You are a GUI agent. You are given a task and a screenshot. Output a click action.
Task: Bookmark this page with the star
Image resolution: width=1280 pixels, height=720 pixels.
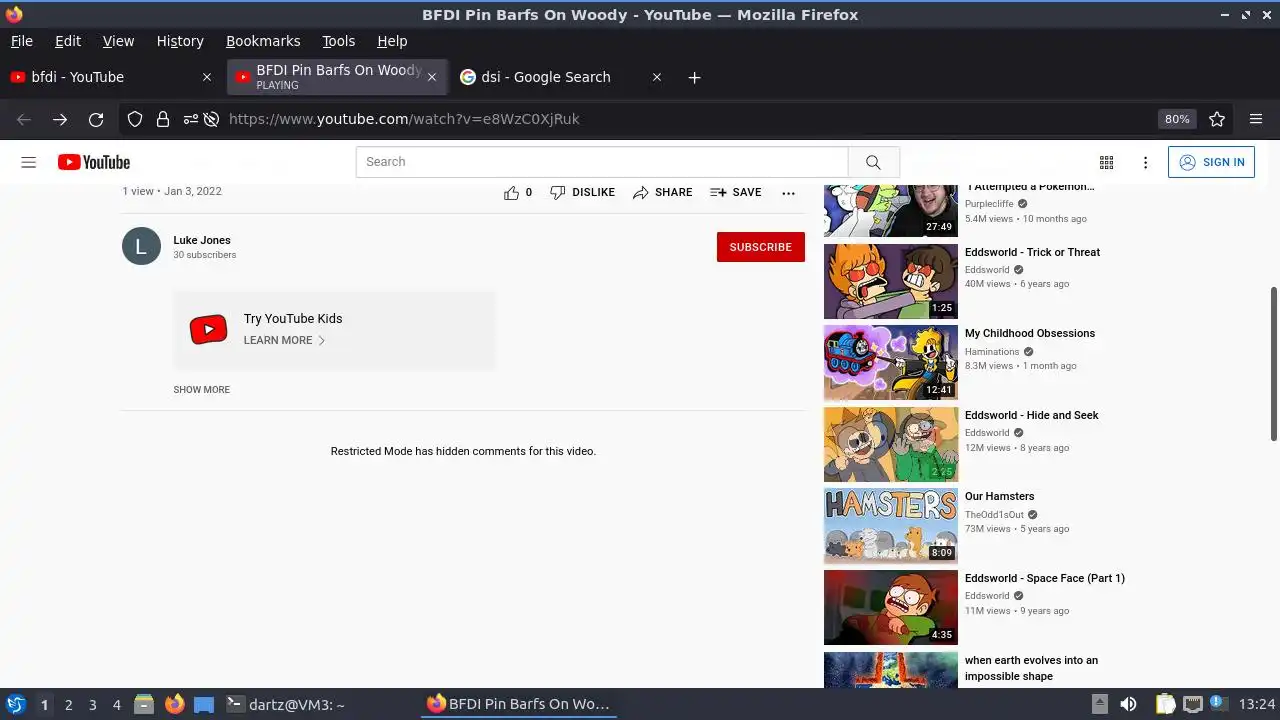click(1217, 119)
